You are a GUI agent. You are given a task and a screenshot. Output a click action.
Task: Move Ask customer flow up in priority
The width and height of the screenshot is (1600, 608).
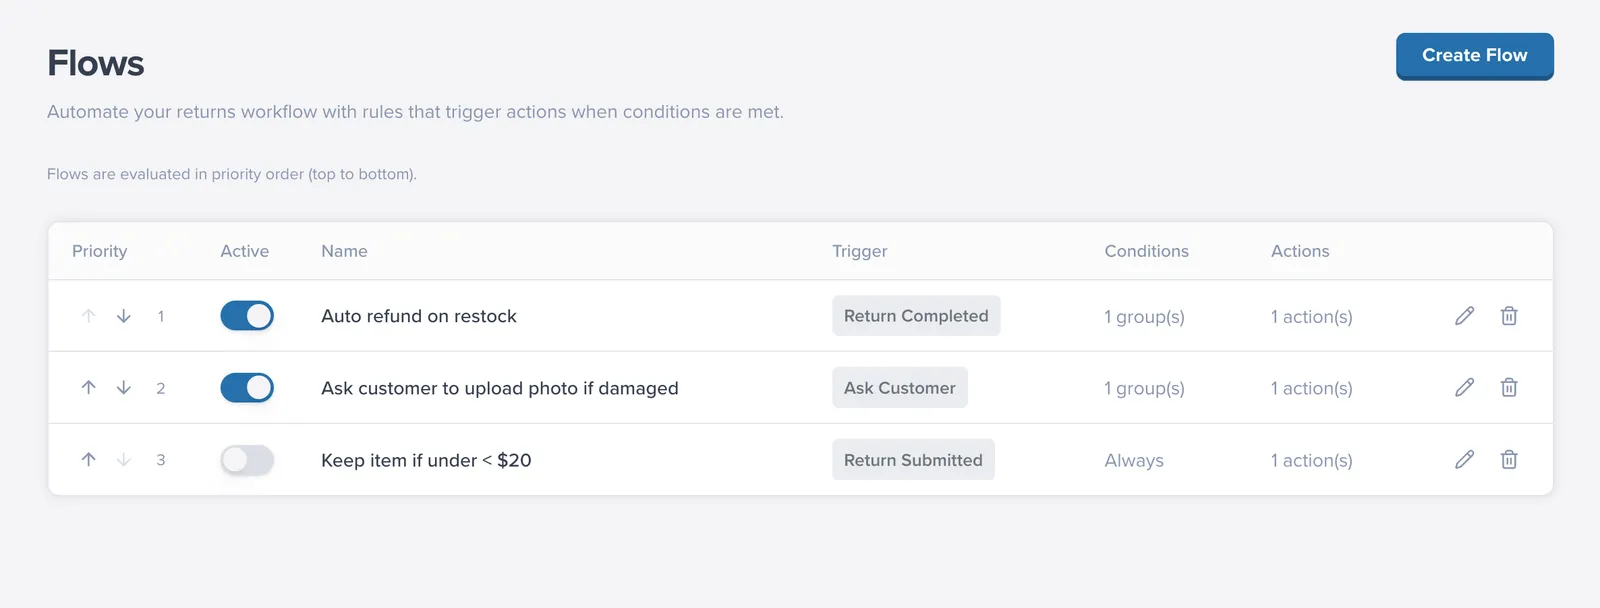(88, 388)
